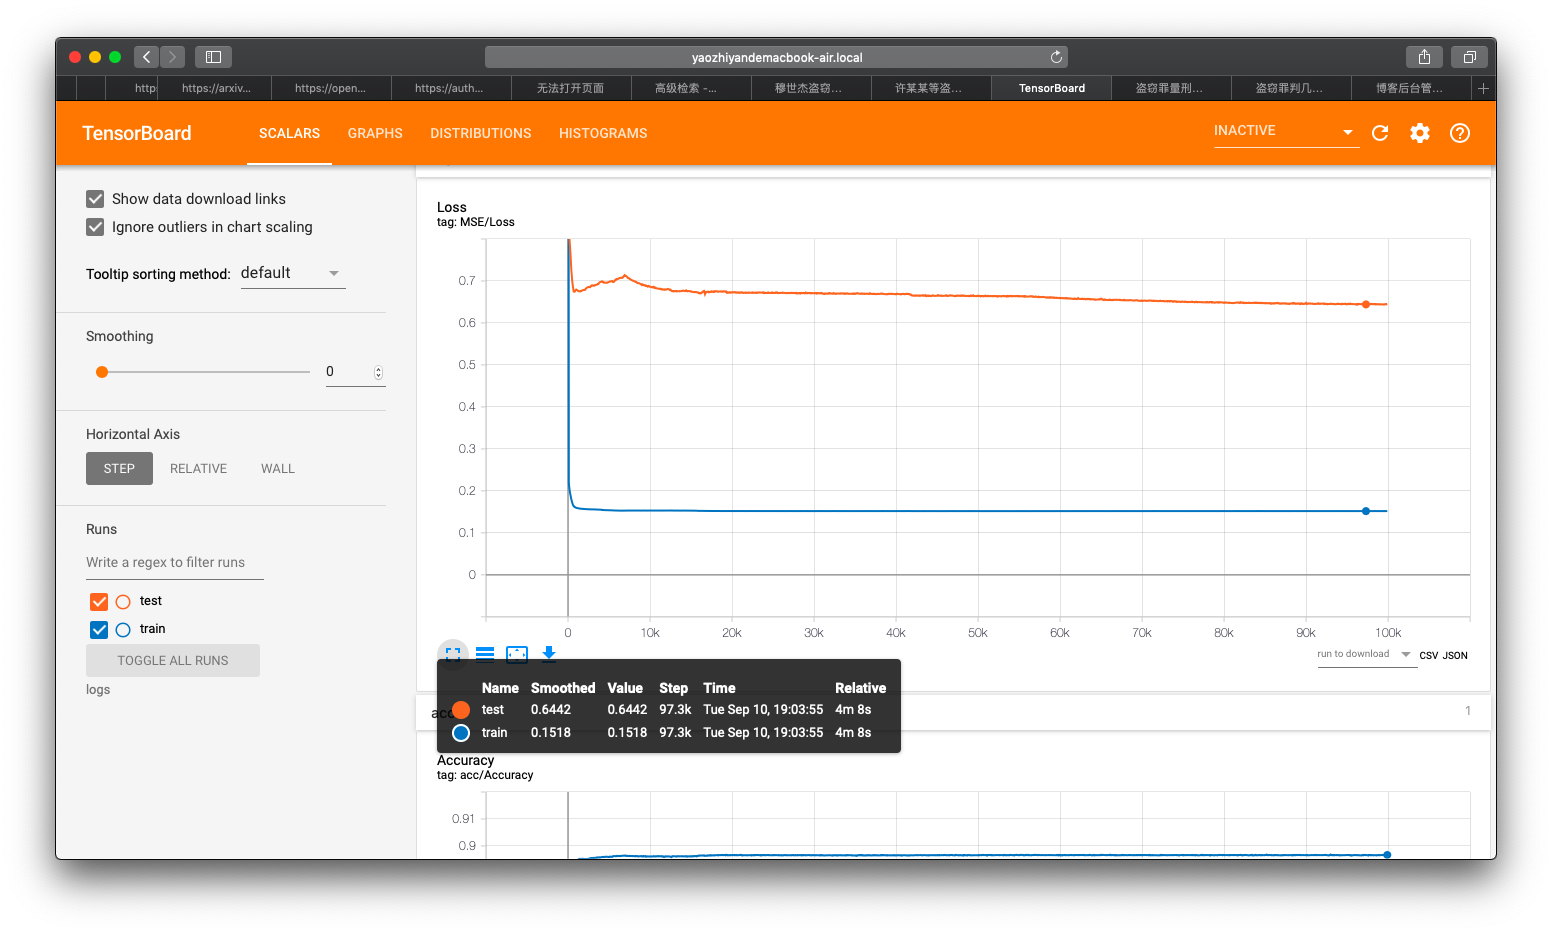The height and width of the screenshot is (933, 1552).
Task: Open the Tooltip sorting method dropdown
Action: (x=293, y=273)
